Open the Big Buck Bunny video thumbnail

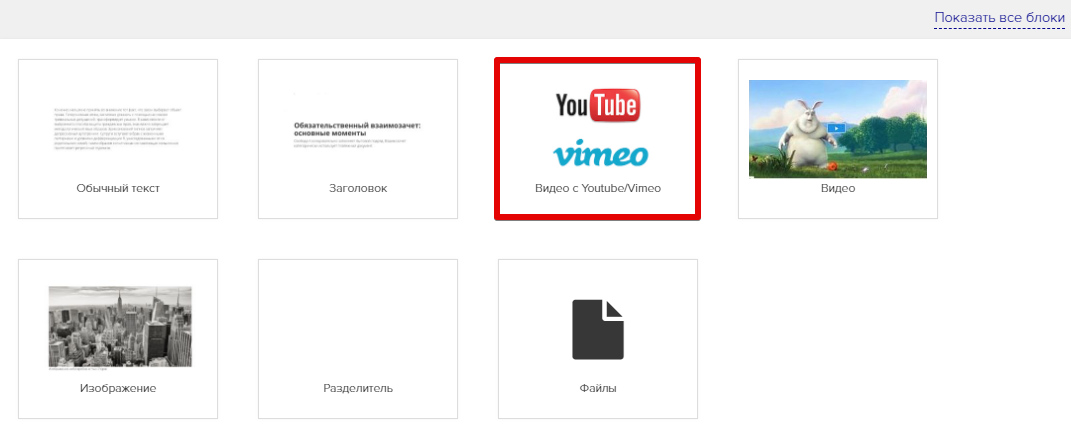(x=838, y=129)
